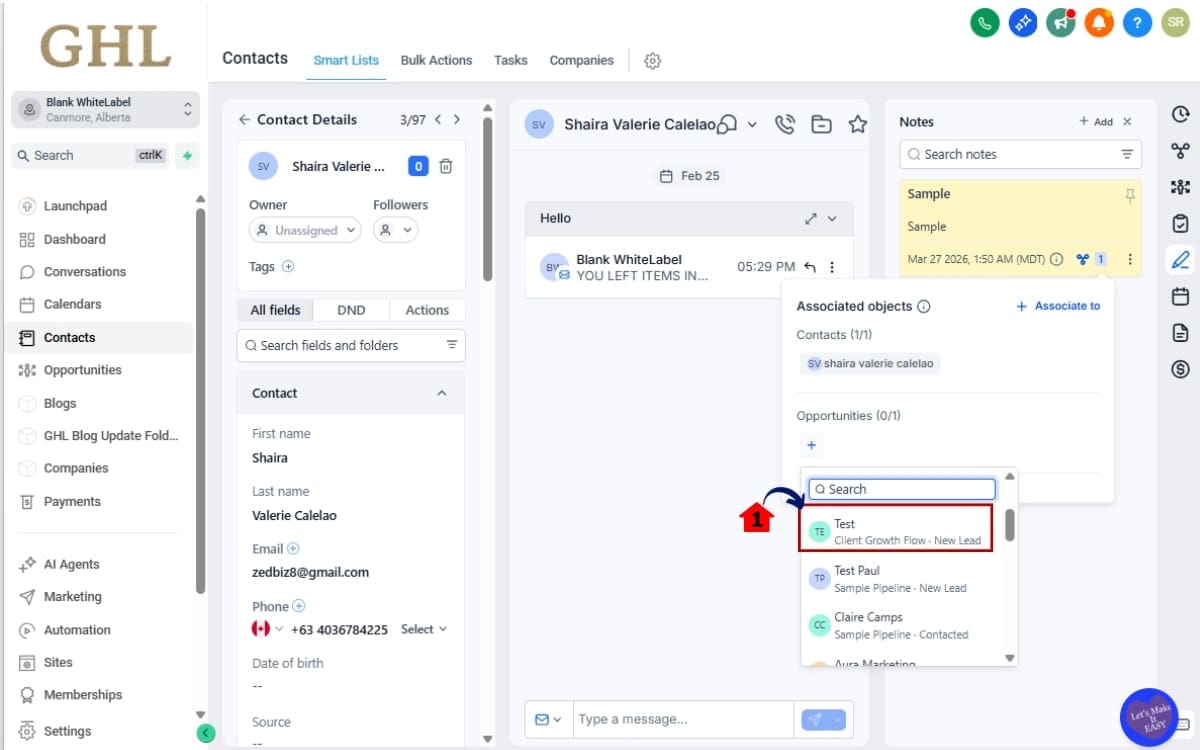Open the notifications bell icon
Image resolution: width=1200 pixels, height=750 pixels.
pos(1098,23)
